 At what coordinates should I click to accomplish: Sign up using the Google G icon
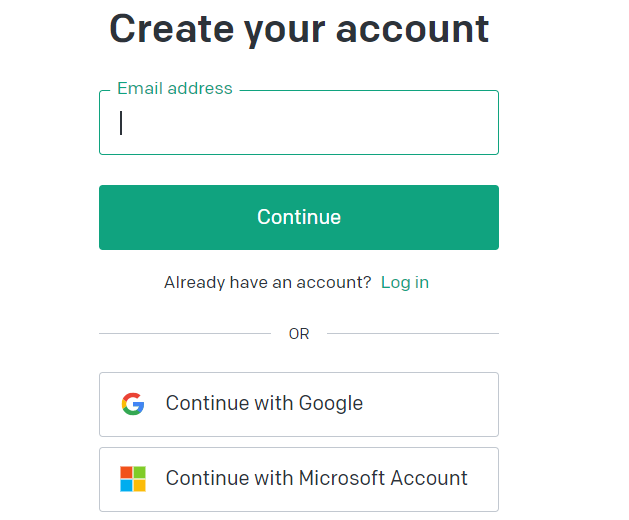(x=133, y=404)
